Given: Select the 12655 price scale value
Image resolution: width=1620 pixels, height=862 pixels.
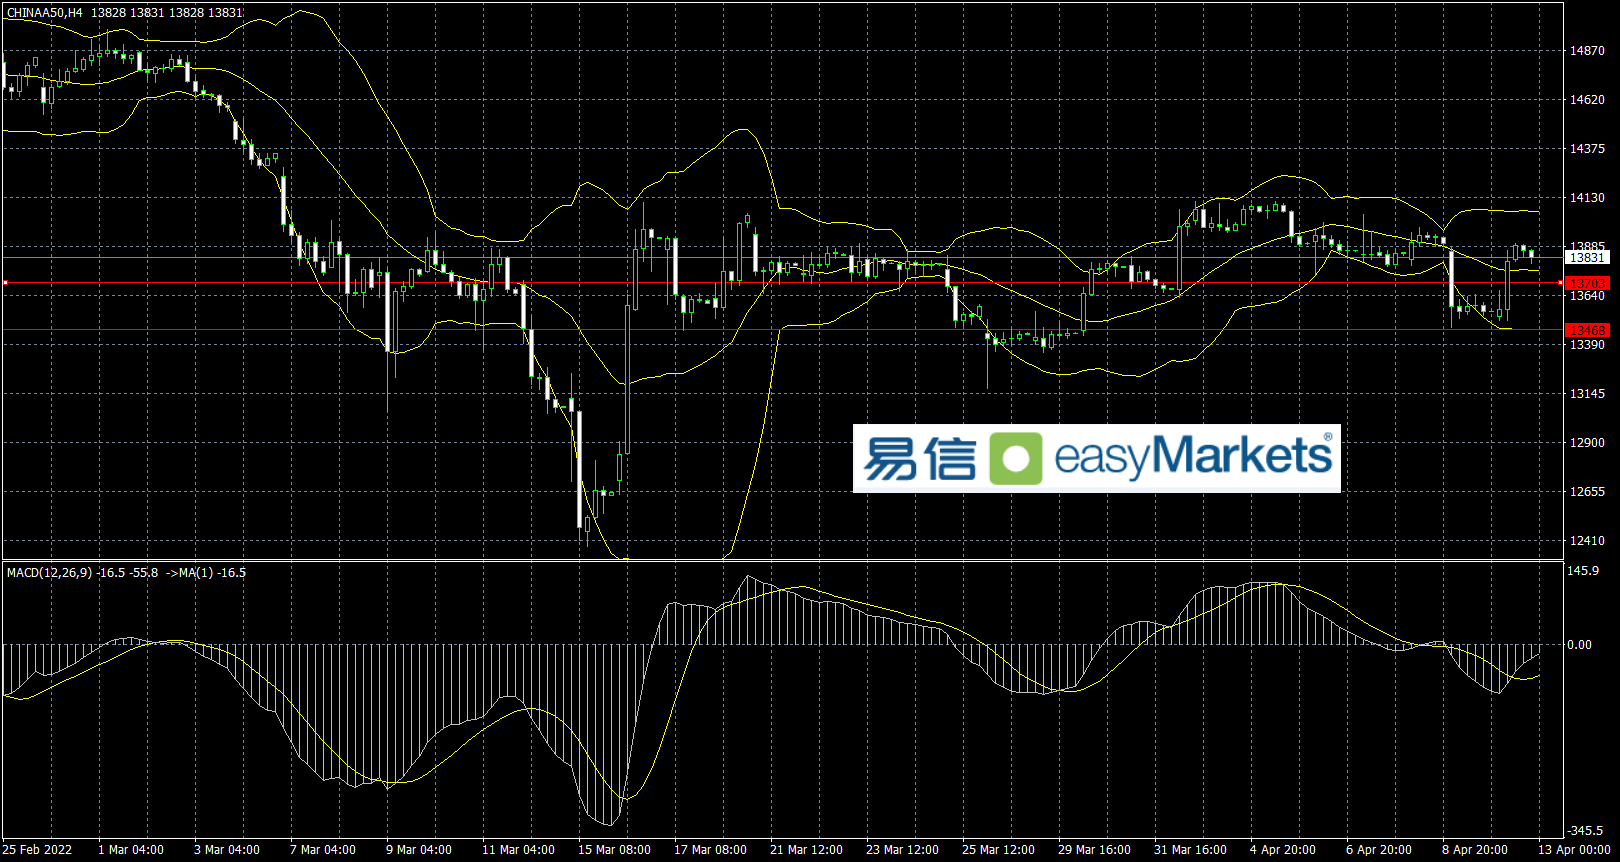Looking at the screenshot, I should click(x=1587, y=492).
